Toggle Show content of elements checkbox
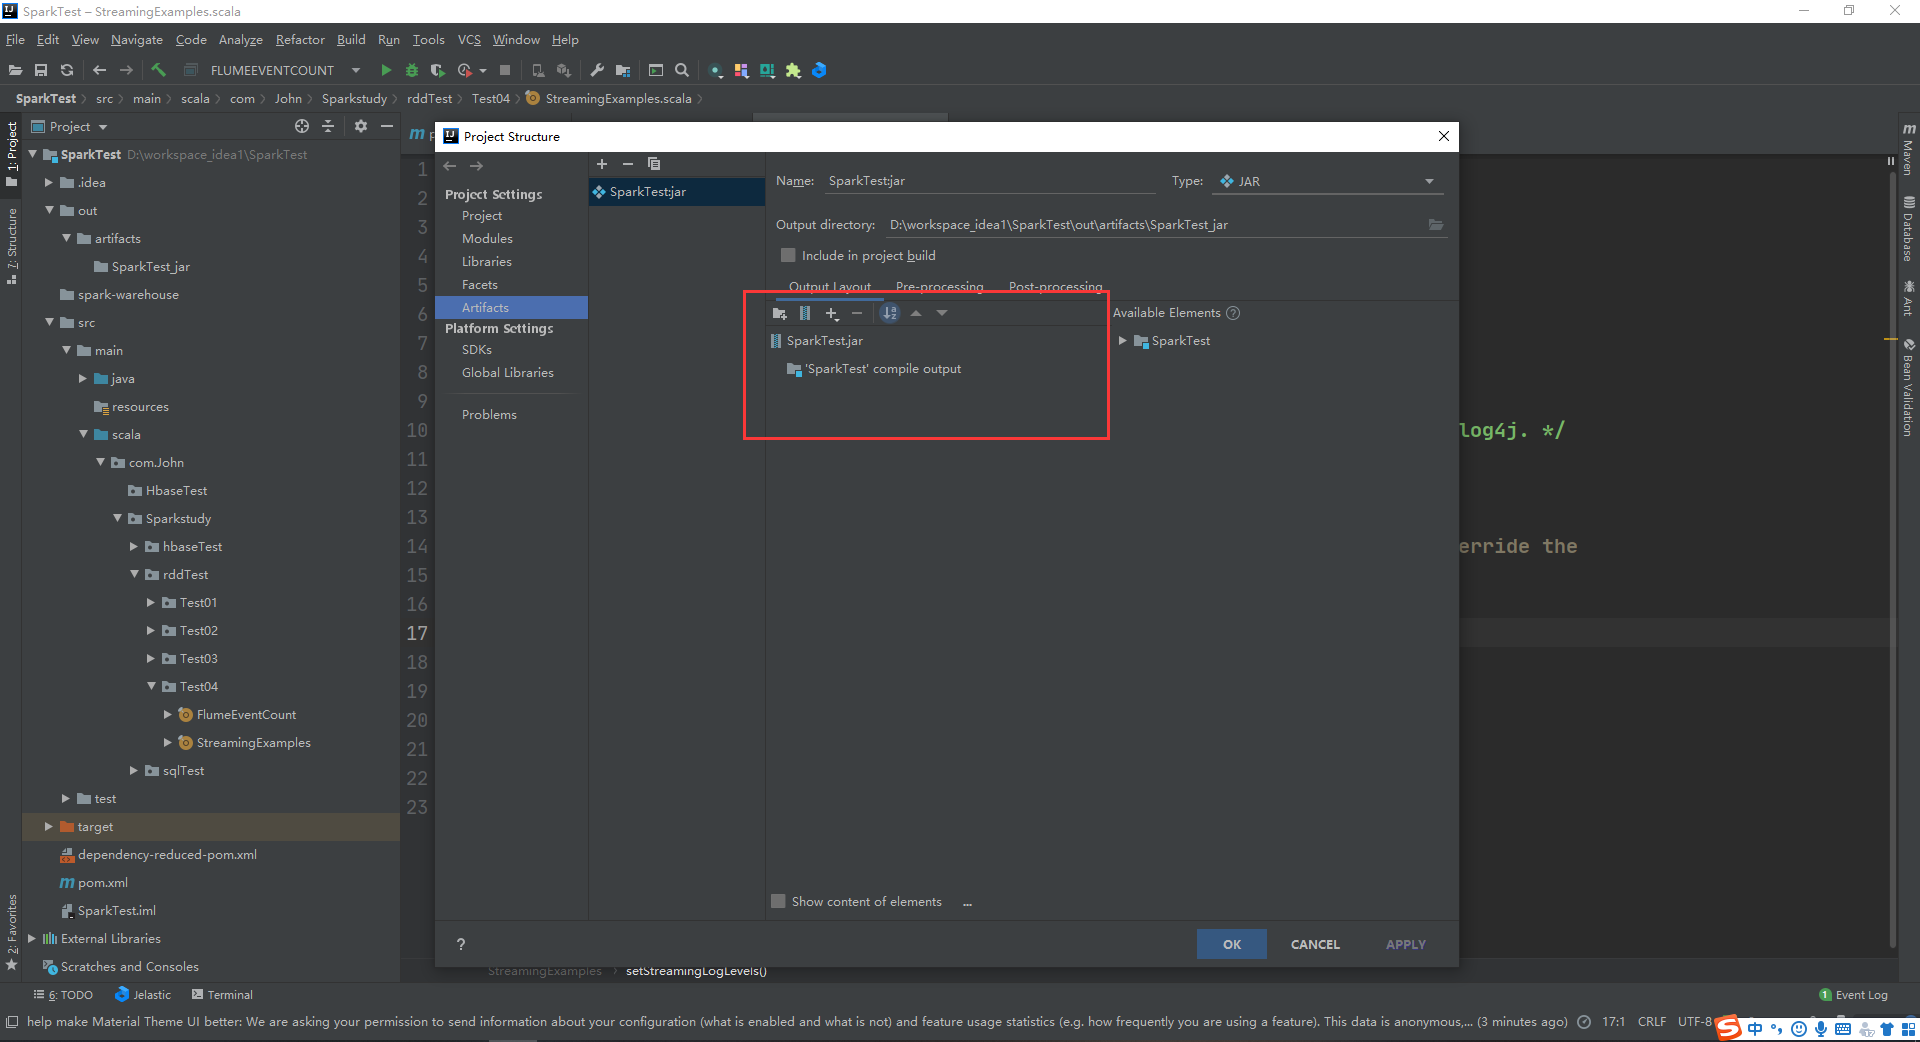1920x1042 pixels. point(778,902)
